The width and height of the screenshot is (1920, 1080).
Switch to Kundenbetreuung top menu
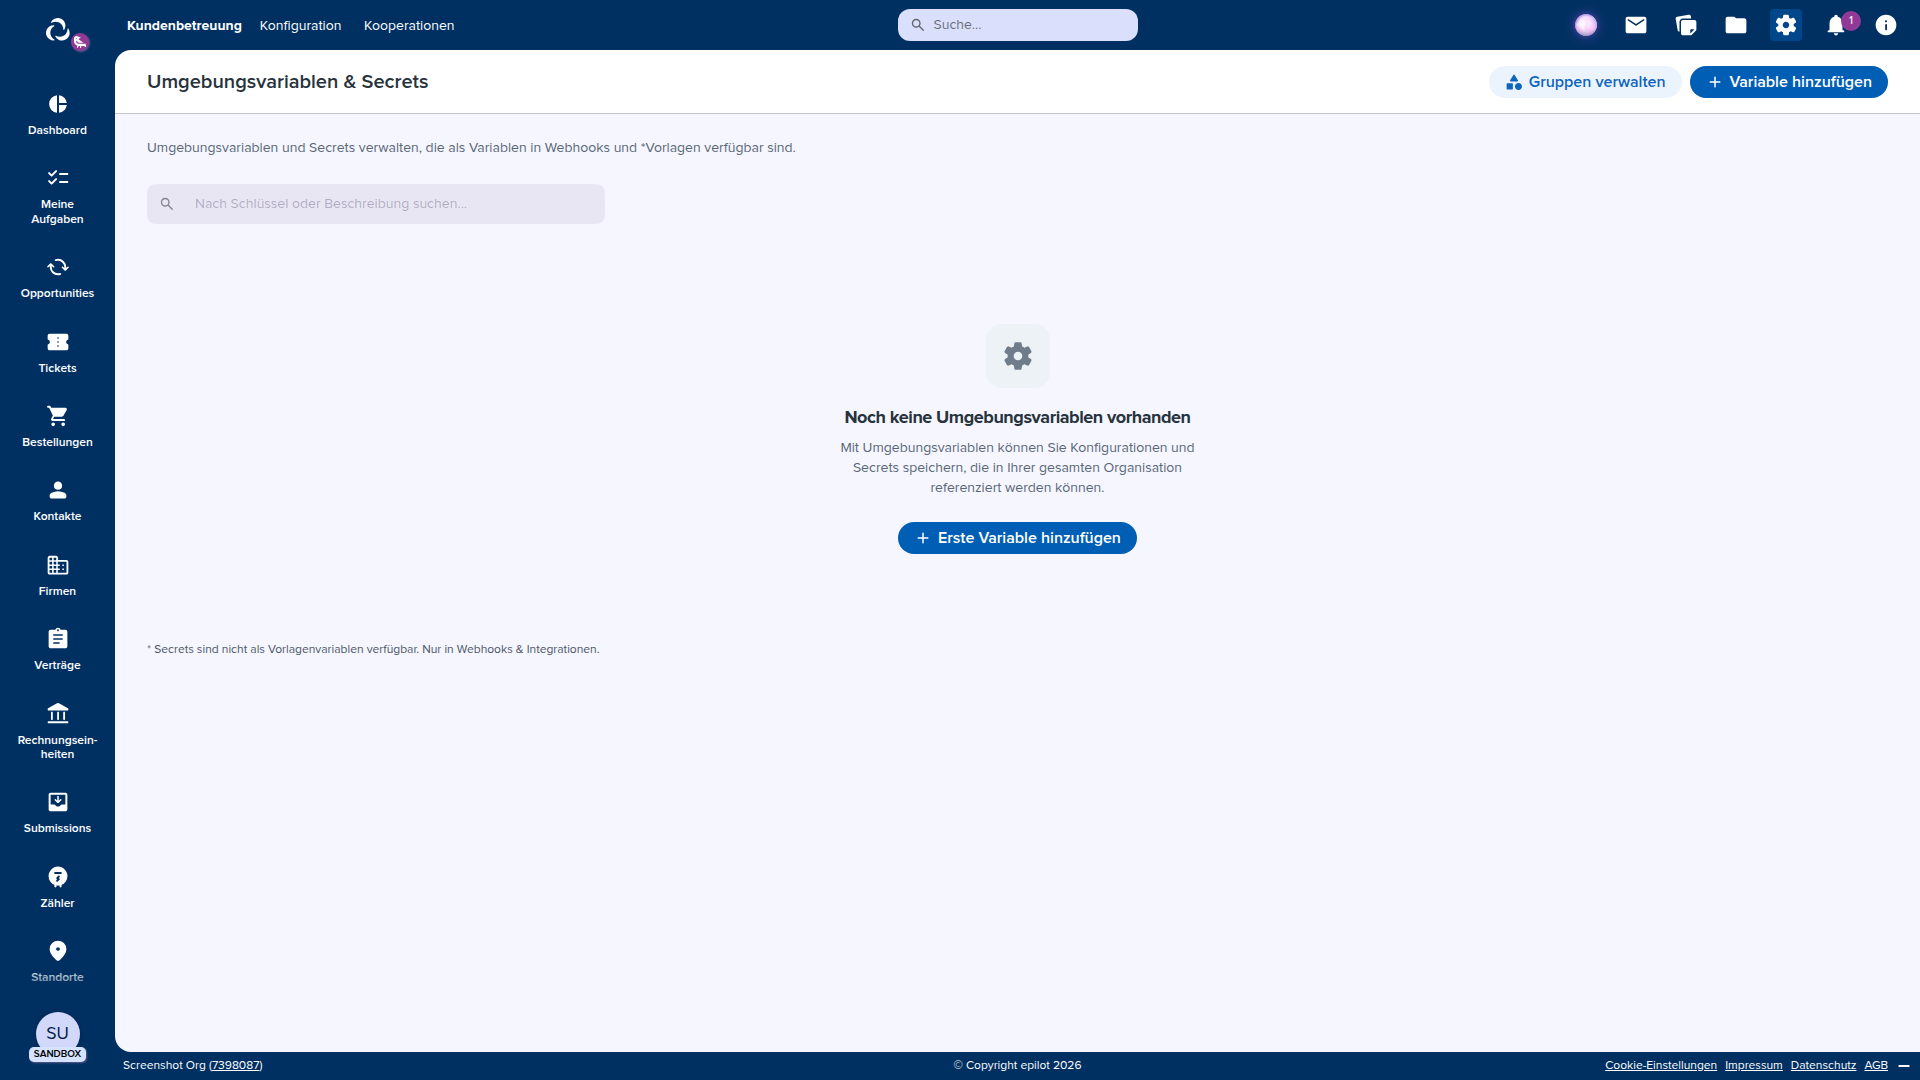[x=184, y=25]
